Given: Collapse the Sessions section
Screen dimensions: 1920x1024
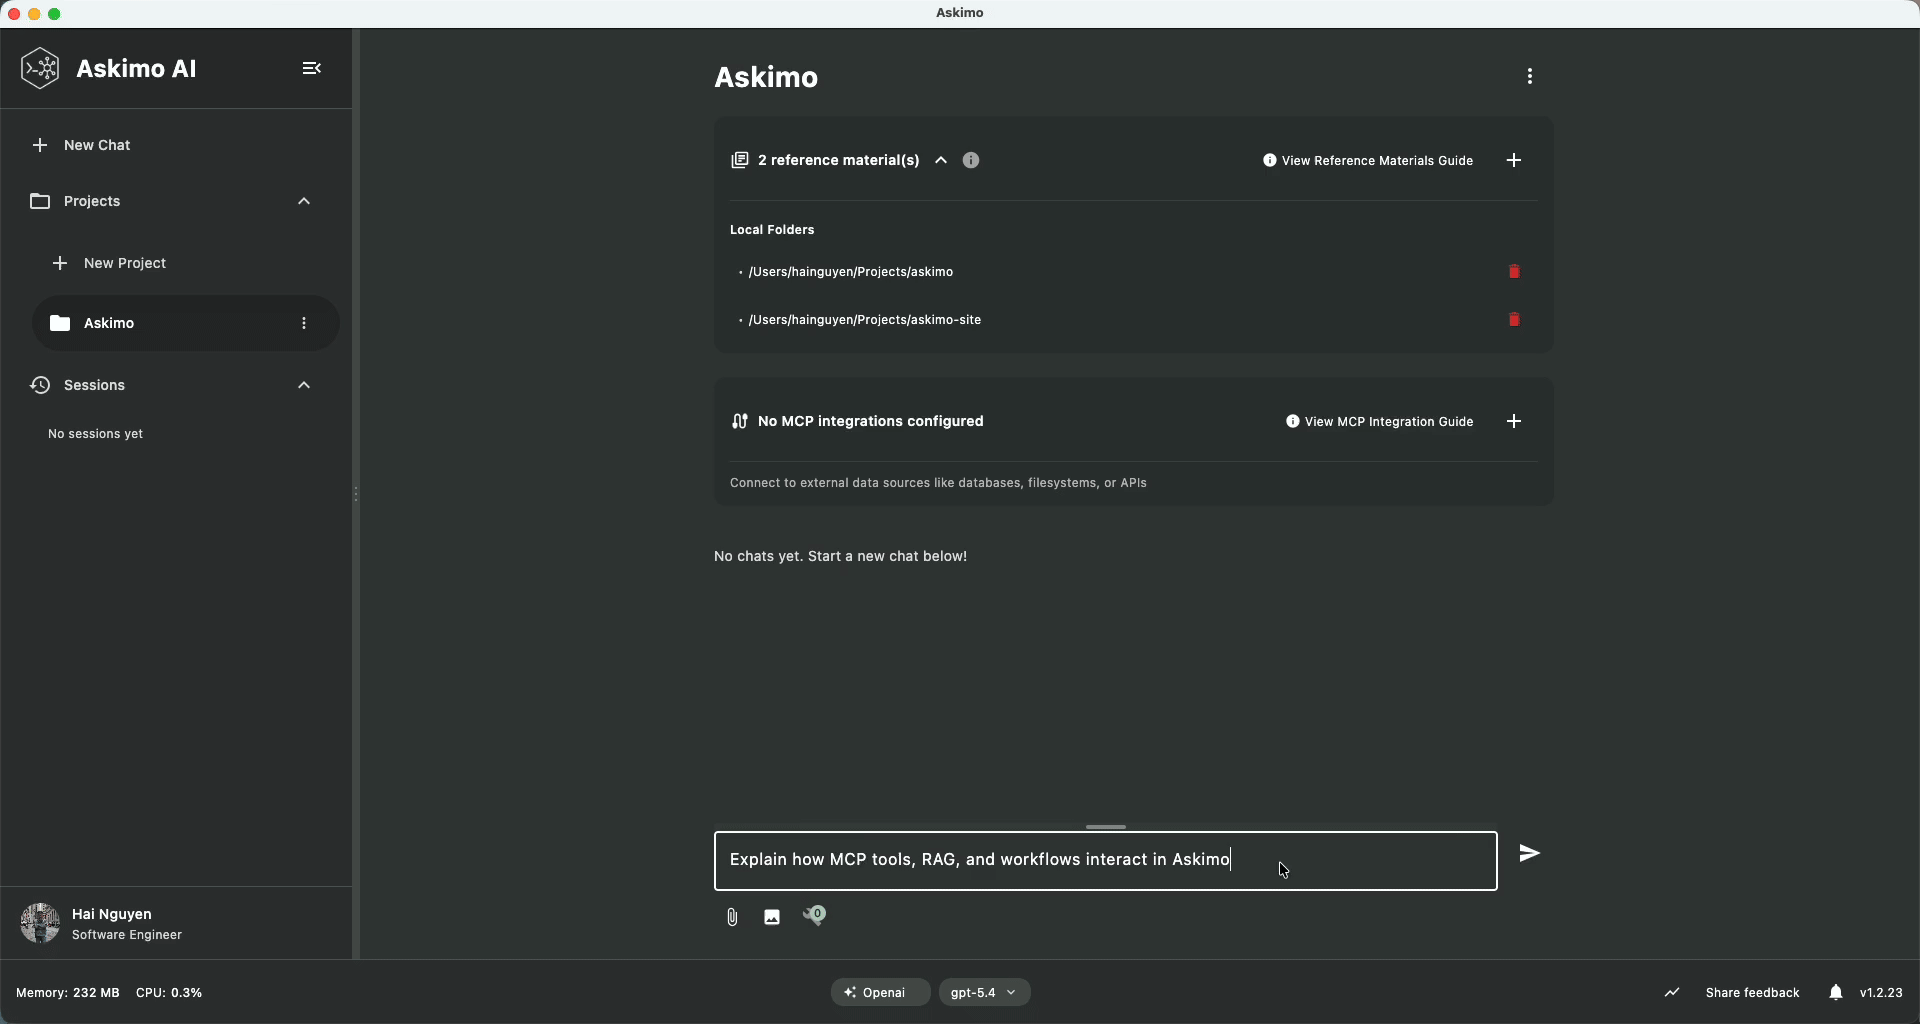Looking at the screenshot, I should tap(304, 385).
